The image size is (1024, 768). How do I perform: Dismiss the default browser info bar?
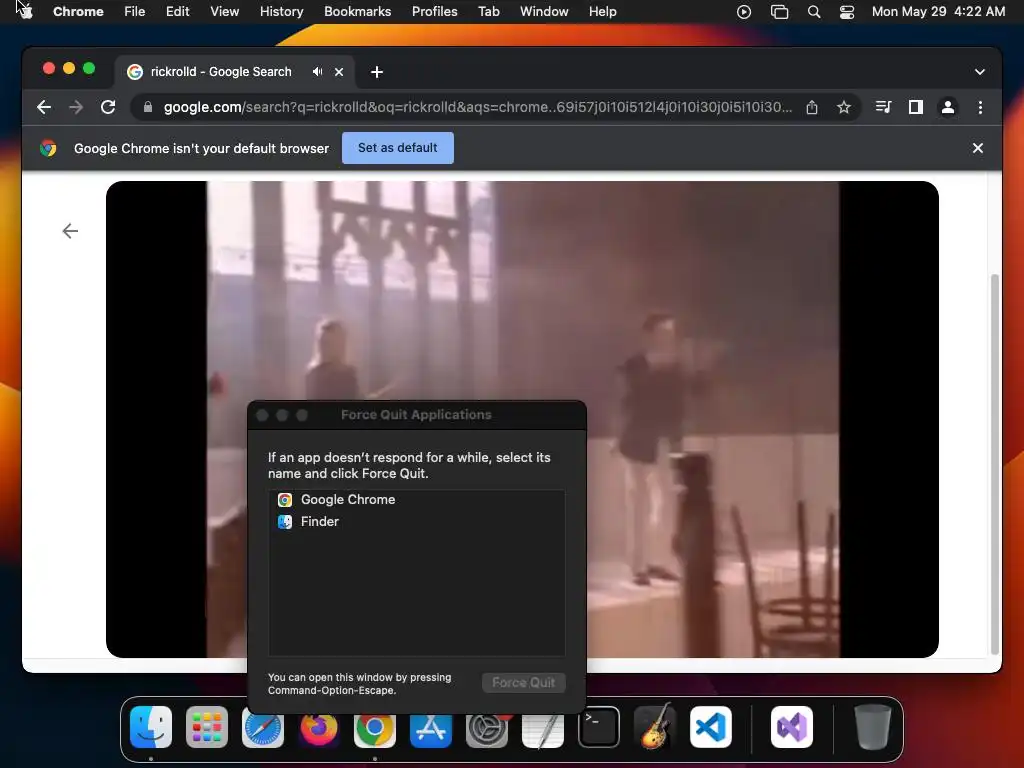click(x=978, y=148)
